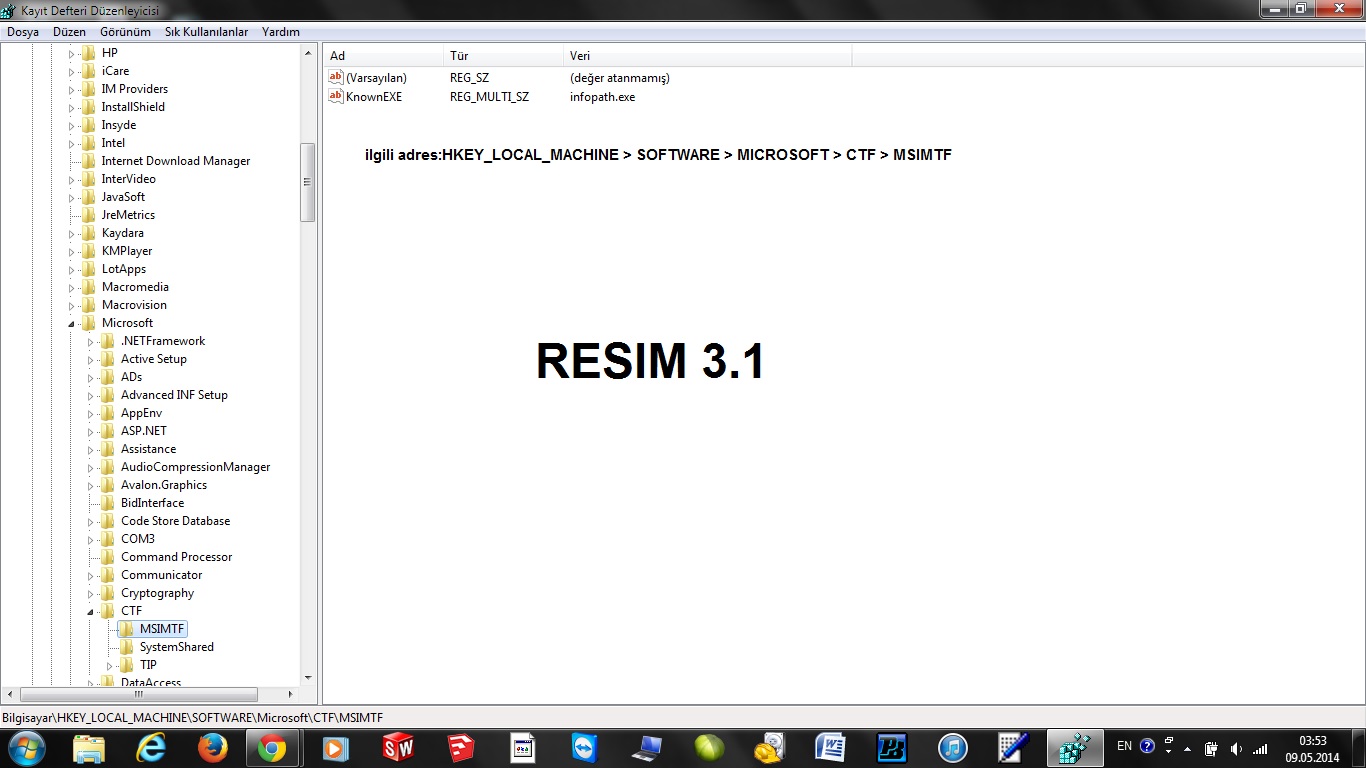Click the Communicator folder icon
Screen dimensions: 1366x768
point(108,575)
